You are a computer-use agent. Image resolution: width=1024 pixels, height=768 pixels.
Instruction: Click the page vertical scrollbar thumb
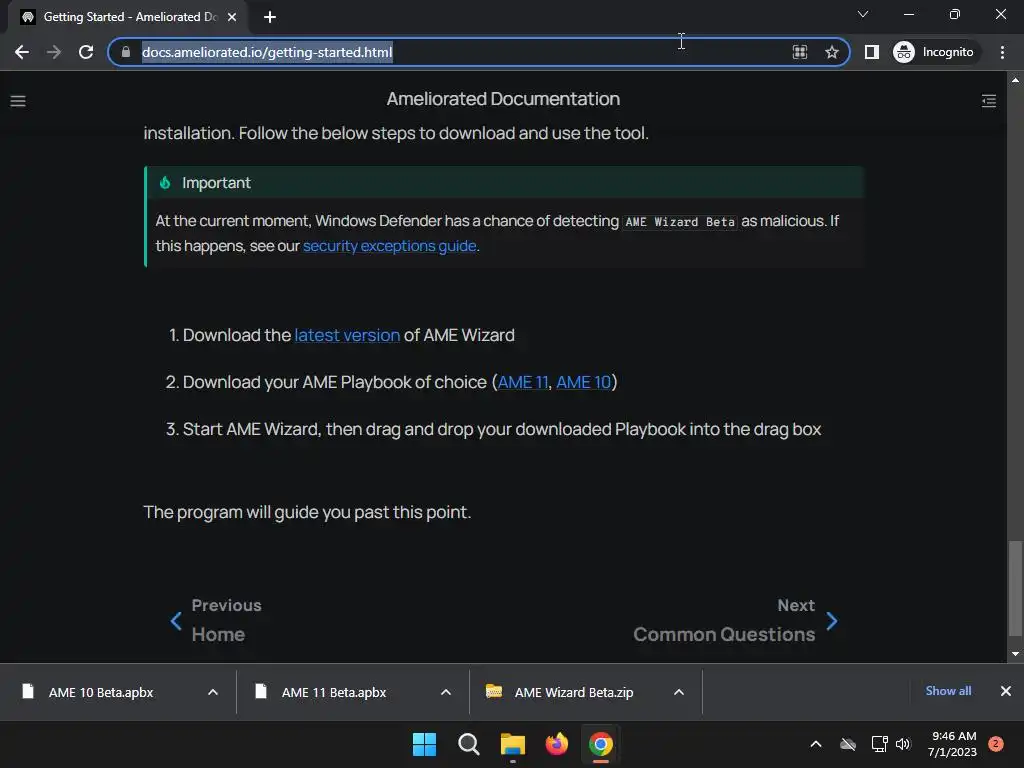coord(1015,588)
